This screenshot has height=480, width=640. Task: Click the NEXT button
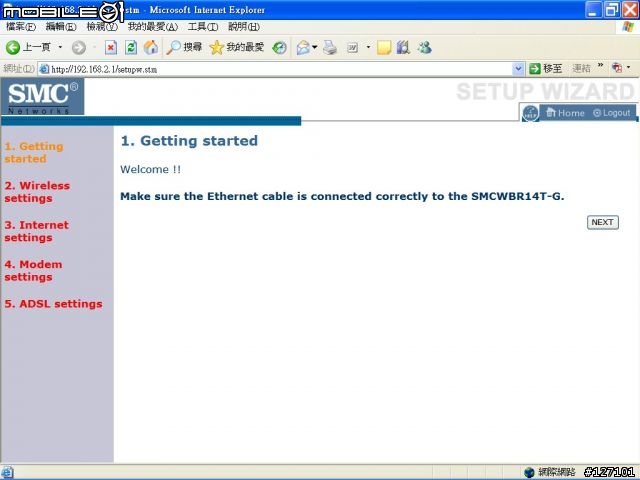(x=602, y=222)
